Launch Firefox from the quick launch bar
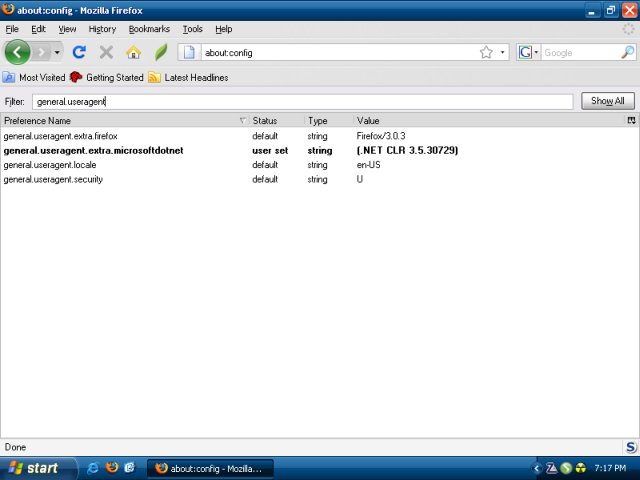Image resolution: width=640 pixels, height=480 pixels. click(112, 468)
